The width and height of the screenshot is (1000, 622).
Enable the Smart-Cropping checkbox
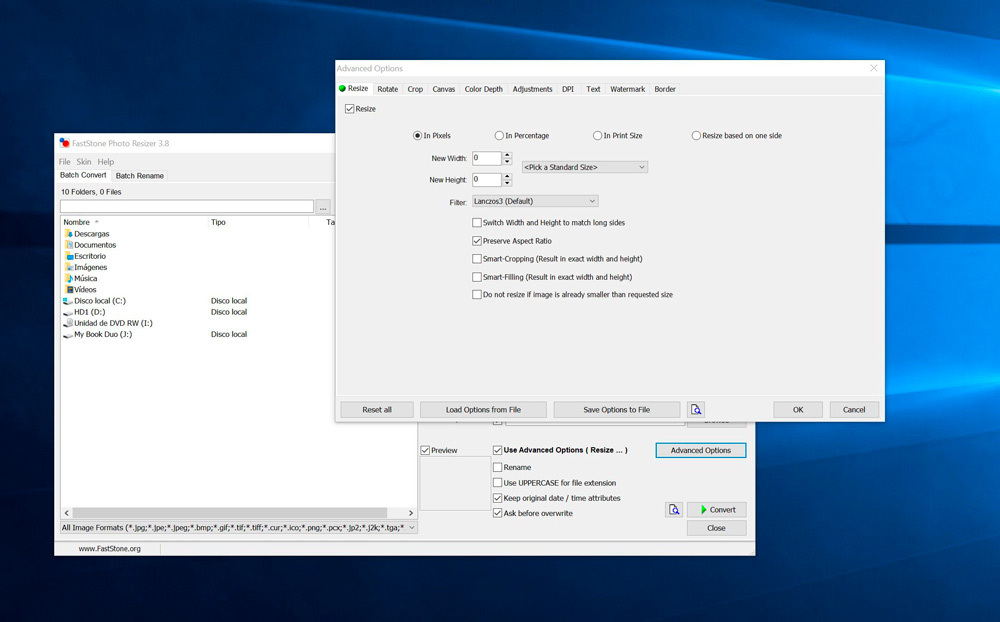point(477,259)
